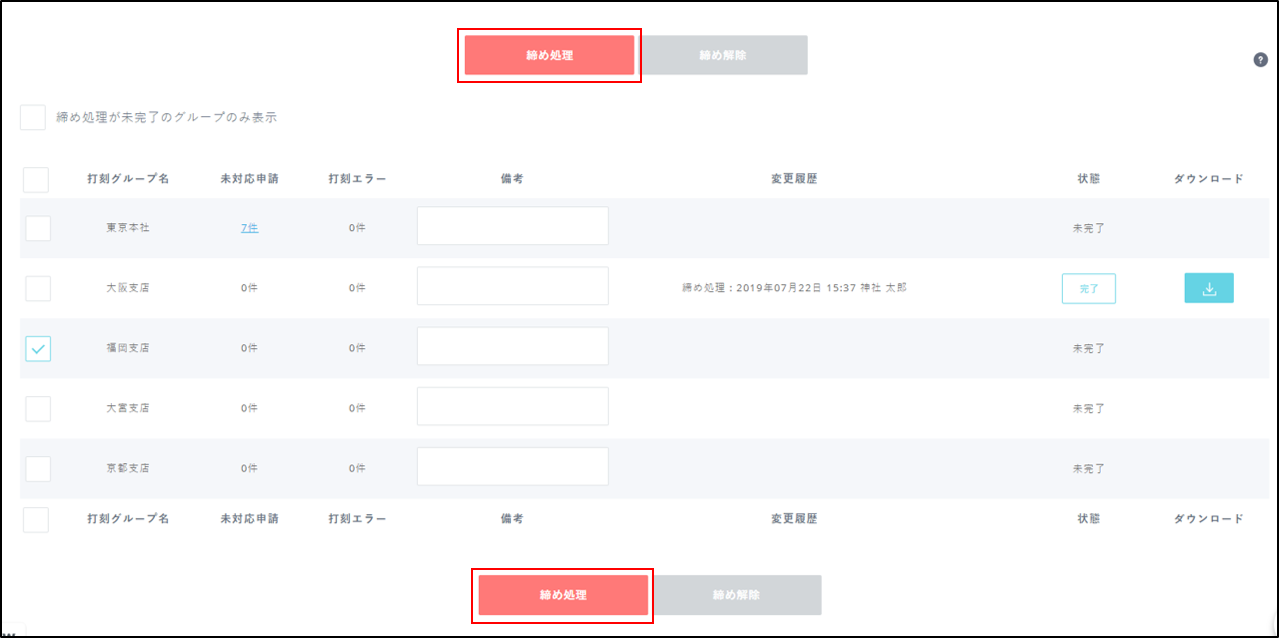Click the top 締め処理 button
Screen dimensions: 1279x638
pos(549,55)
